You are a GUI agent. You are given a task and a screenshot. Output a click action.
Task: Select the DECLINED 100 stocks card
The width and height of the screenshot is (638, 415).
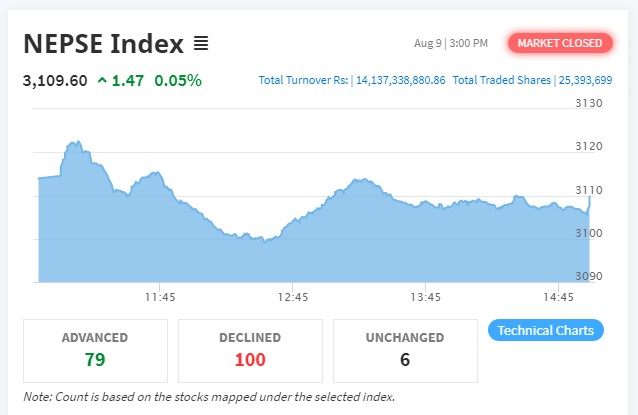250,349
